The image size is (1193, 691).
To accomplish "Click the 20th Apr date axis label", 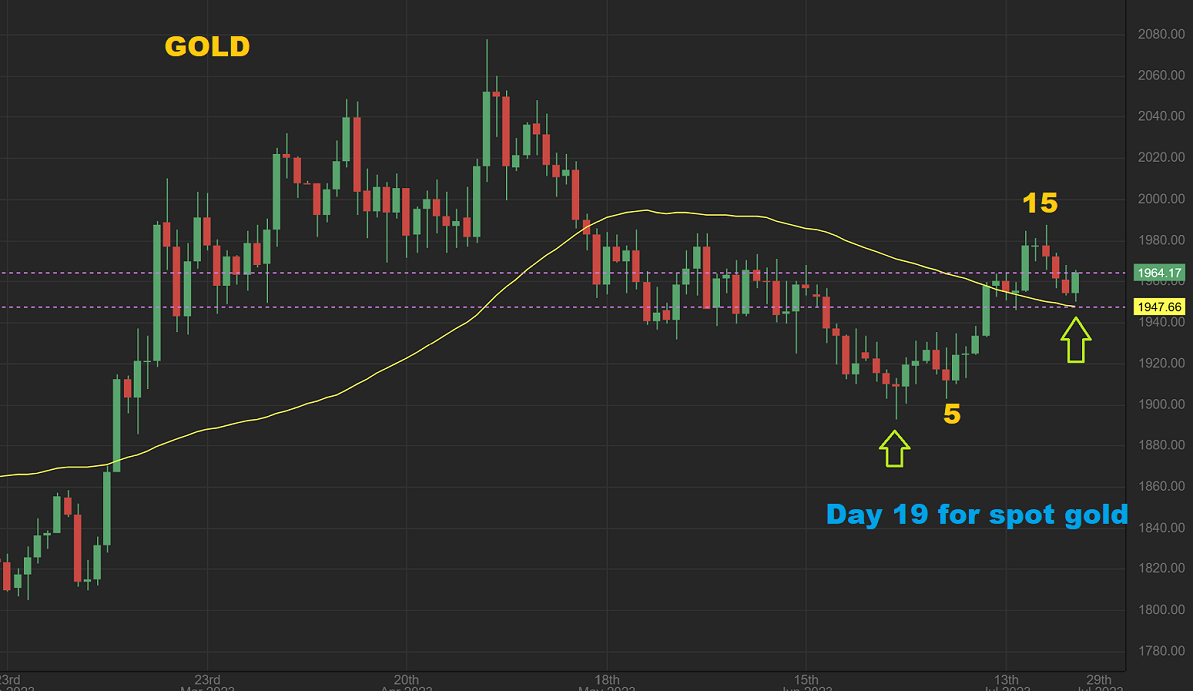I will coord(406,683).
